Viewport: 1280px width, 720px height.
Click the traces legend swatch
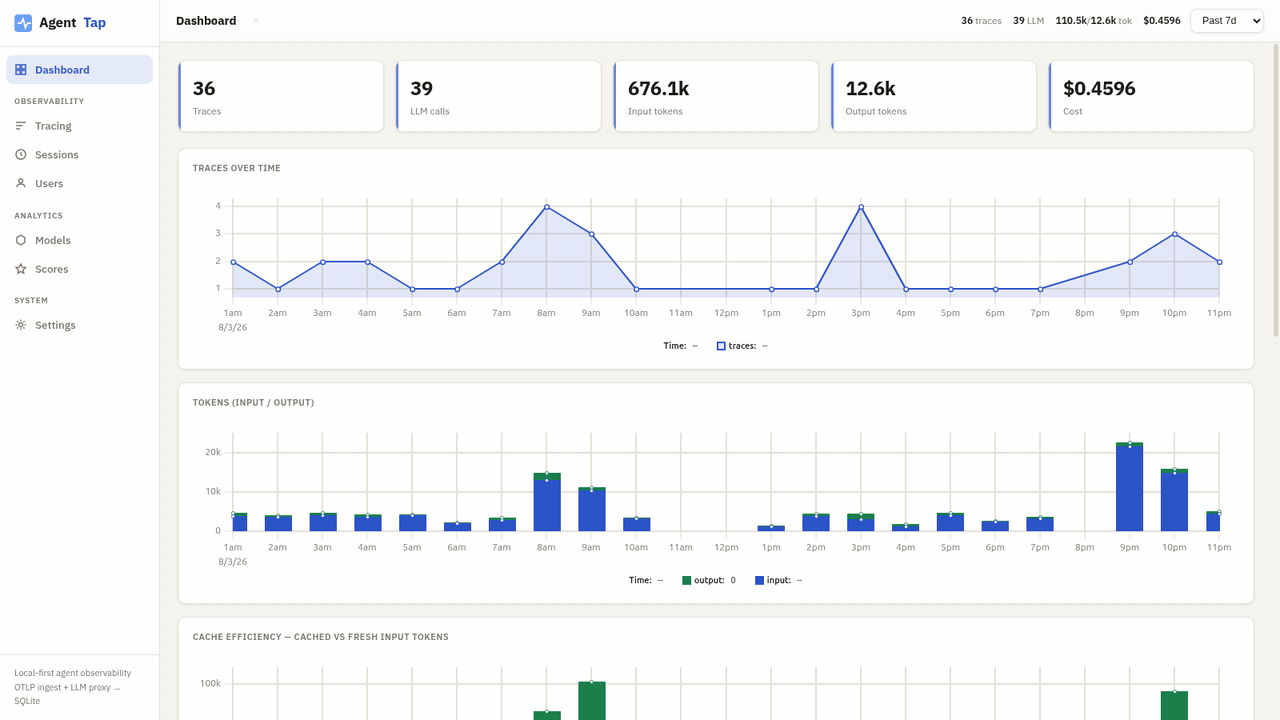pyautogui.click(x=721, y=346)
